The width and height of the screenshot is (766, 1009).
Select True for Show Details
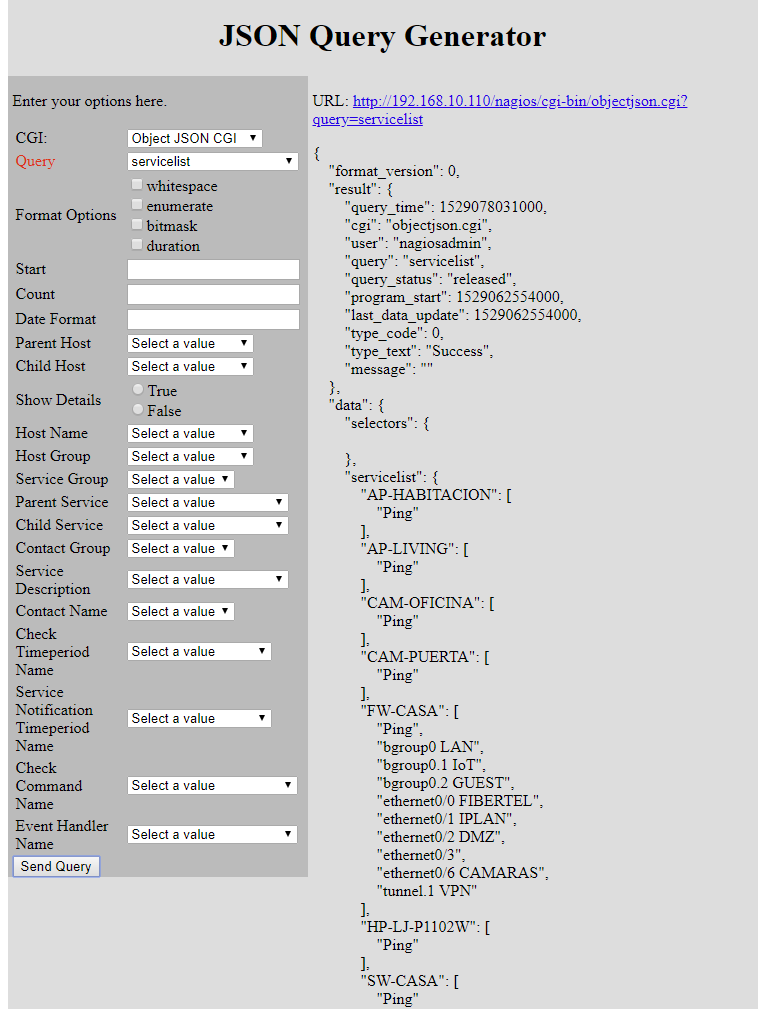(139, 390)
